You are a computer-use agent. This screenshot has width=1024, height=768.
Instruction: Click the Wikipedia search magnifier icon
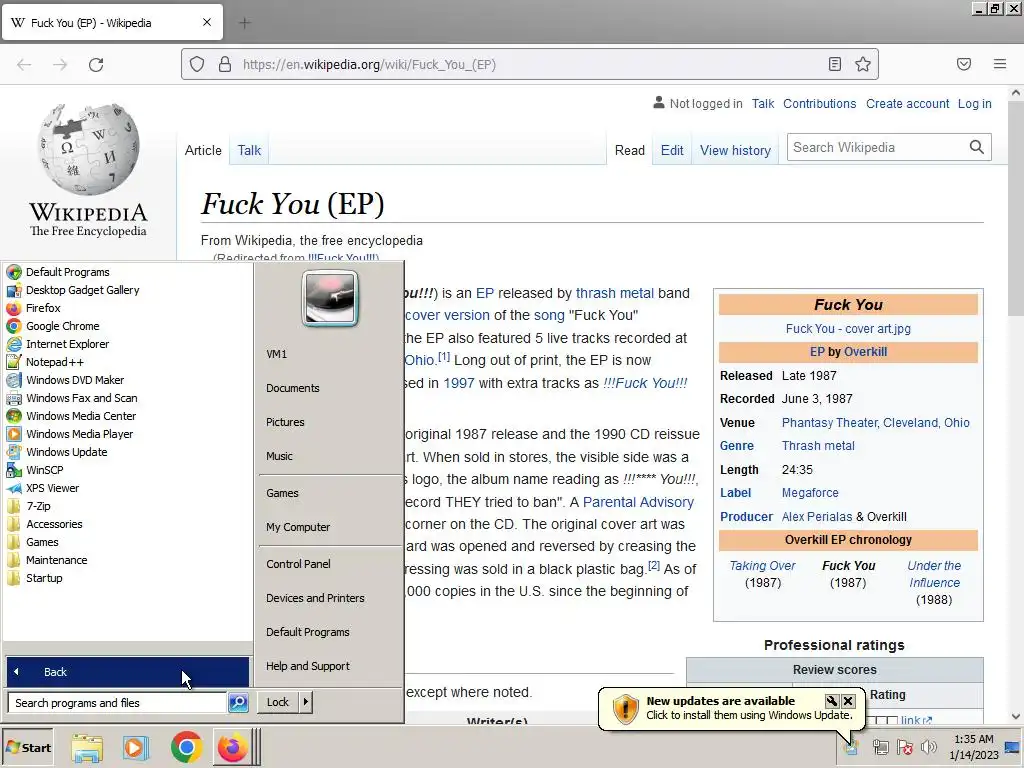tap(976, 147)
